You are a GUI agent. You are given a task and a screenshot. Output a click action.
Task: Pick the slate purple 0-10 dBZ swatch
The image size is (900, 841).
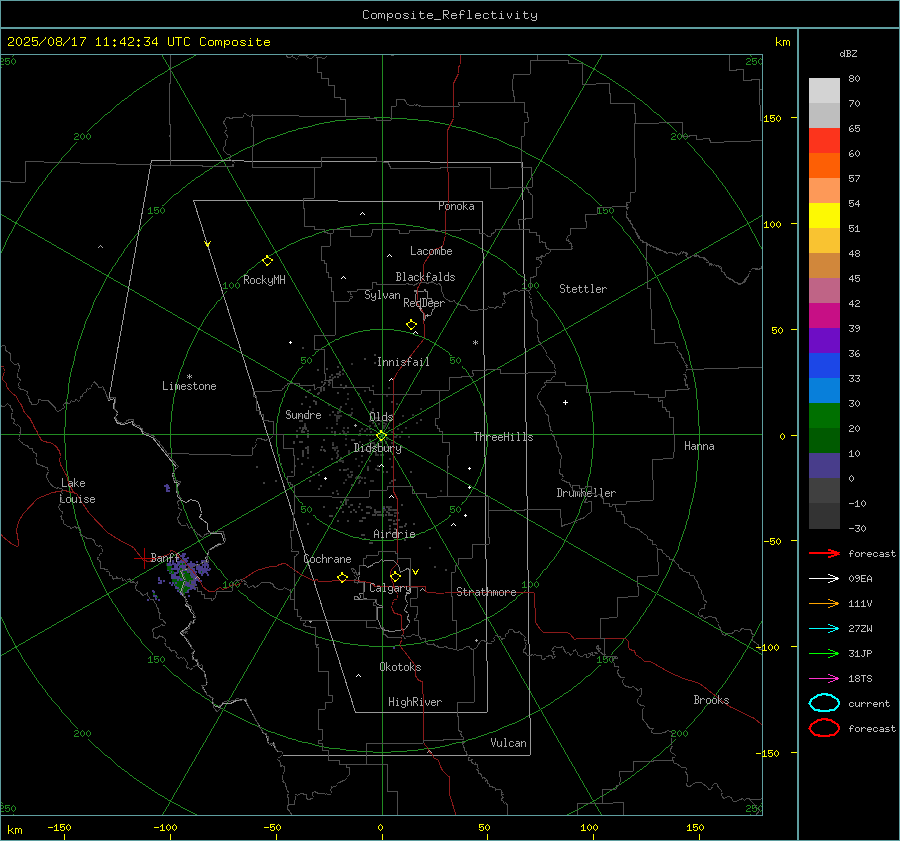[x=824, y=465]
